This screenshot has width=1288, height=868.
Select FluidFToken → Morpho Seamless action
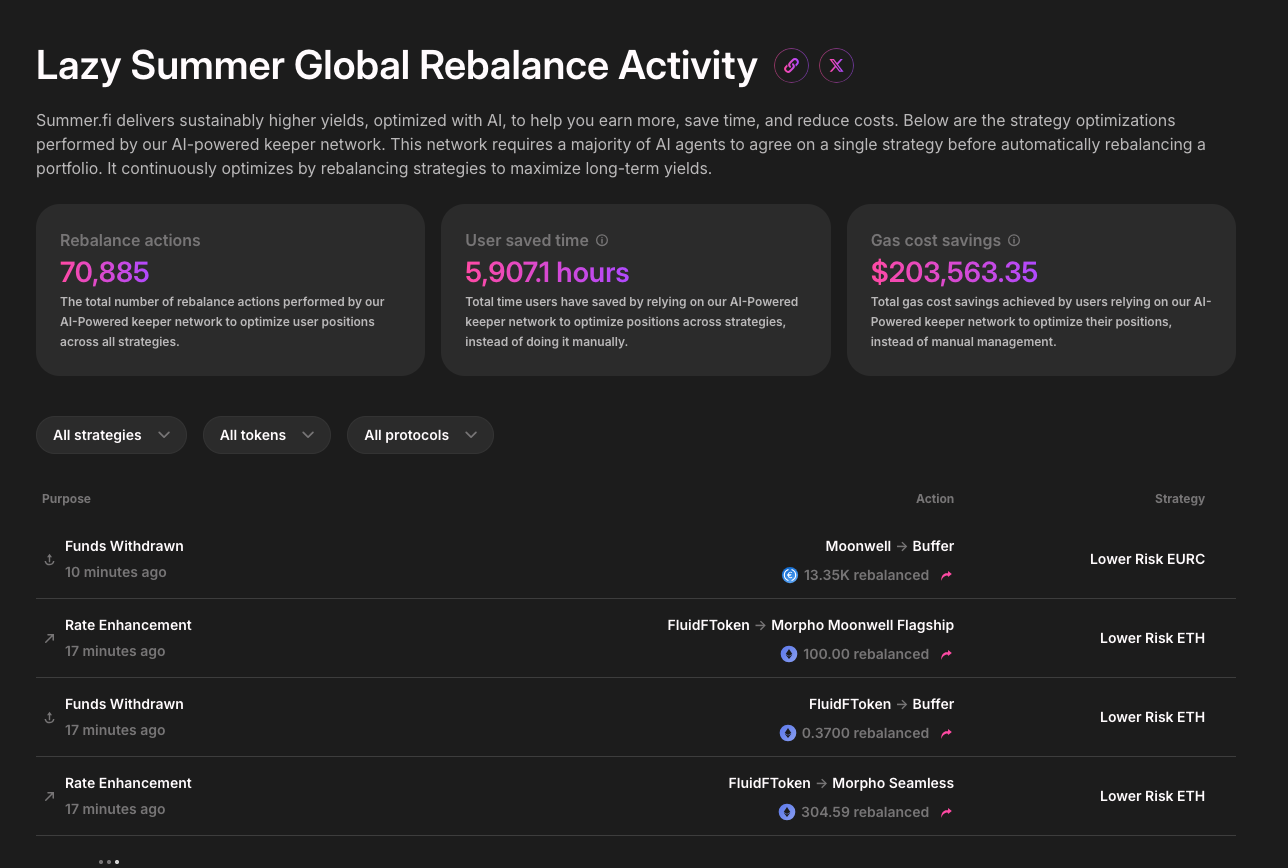tap(841, 783)
